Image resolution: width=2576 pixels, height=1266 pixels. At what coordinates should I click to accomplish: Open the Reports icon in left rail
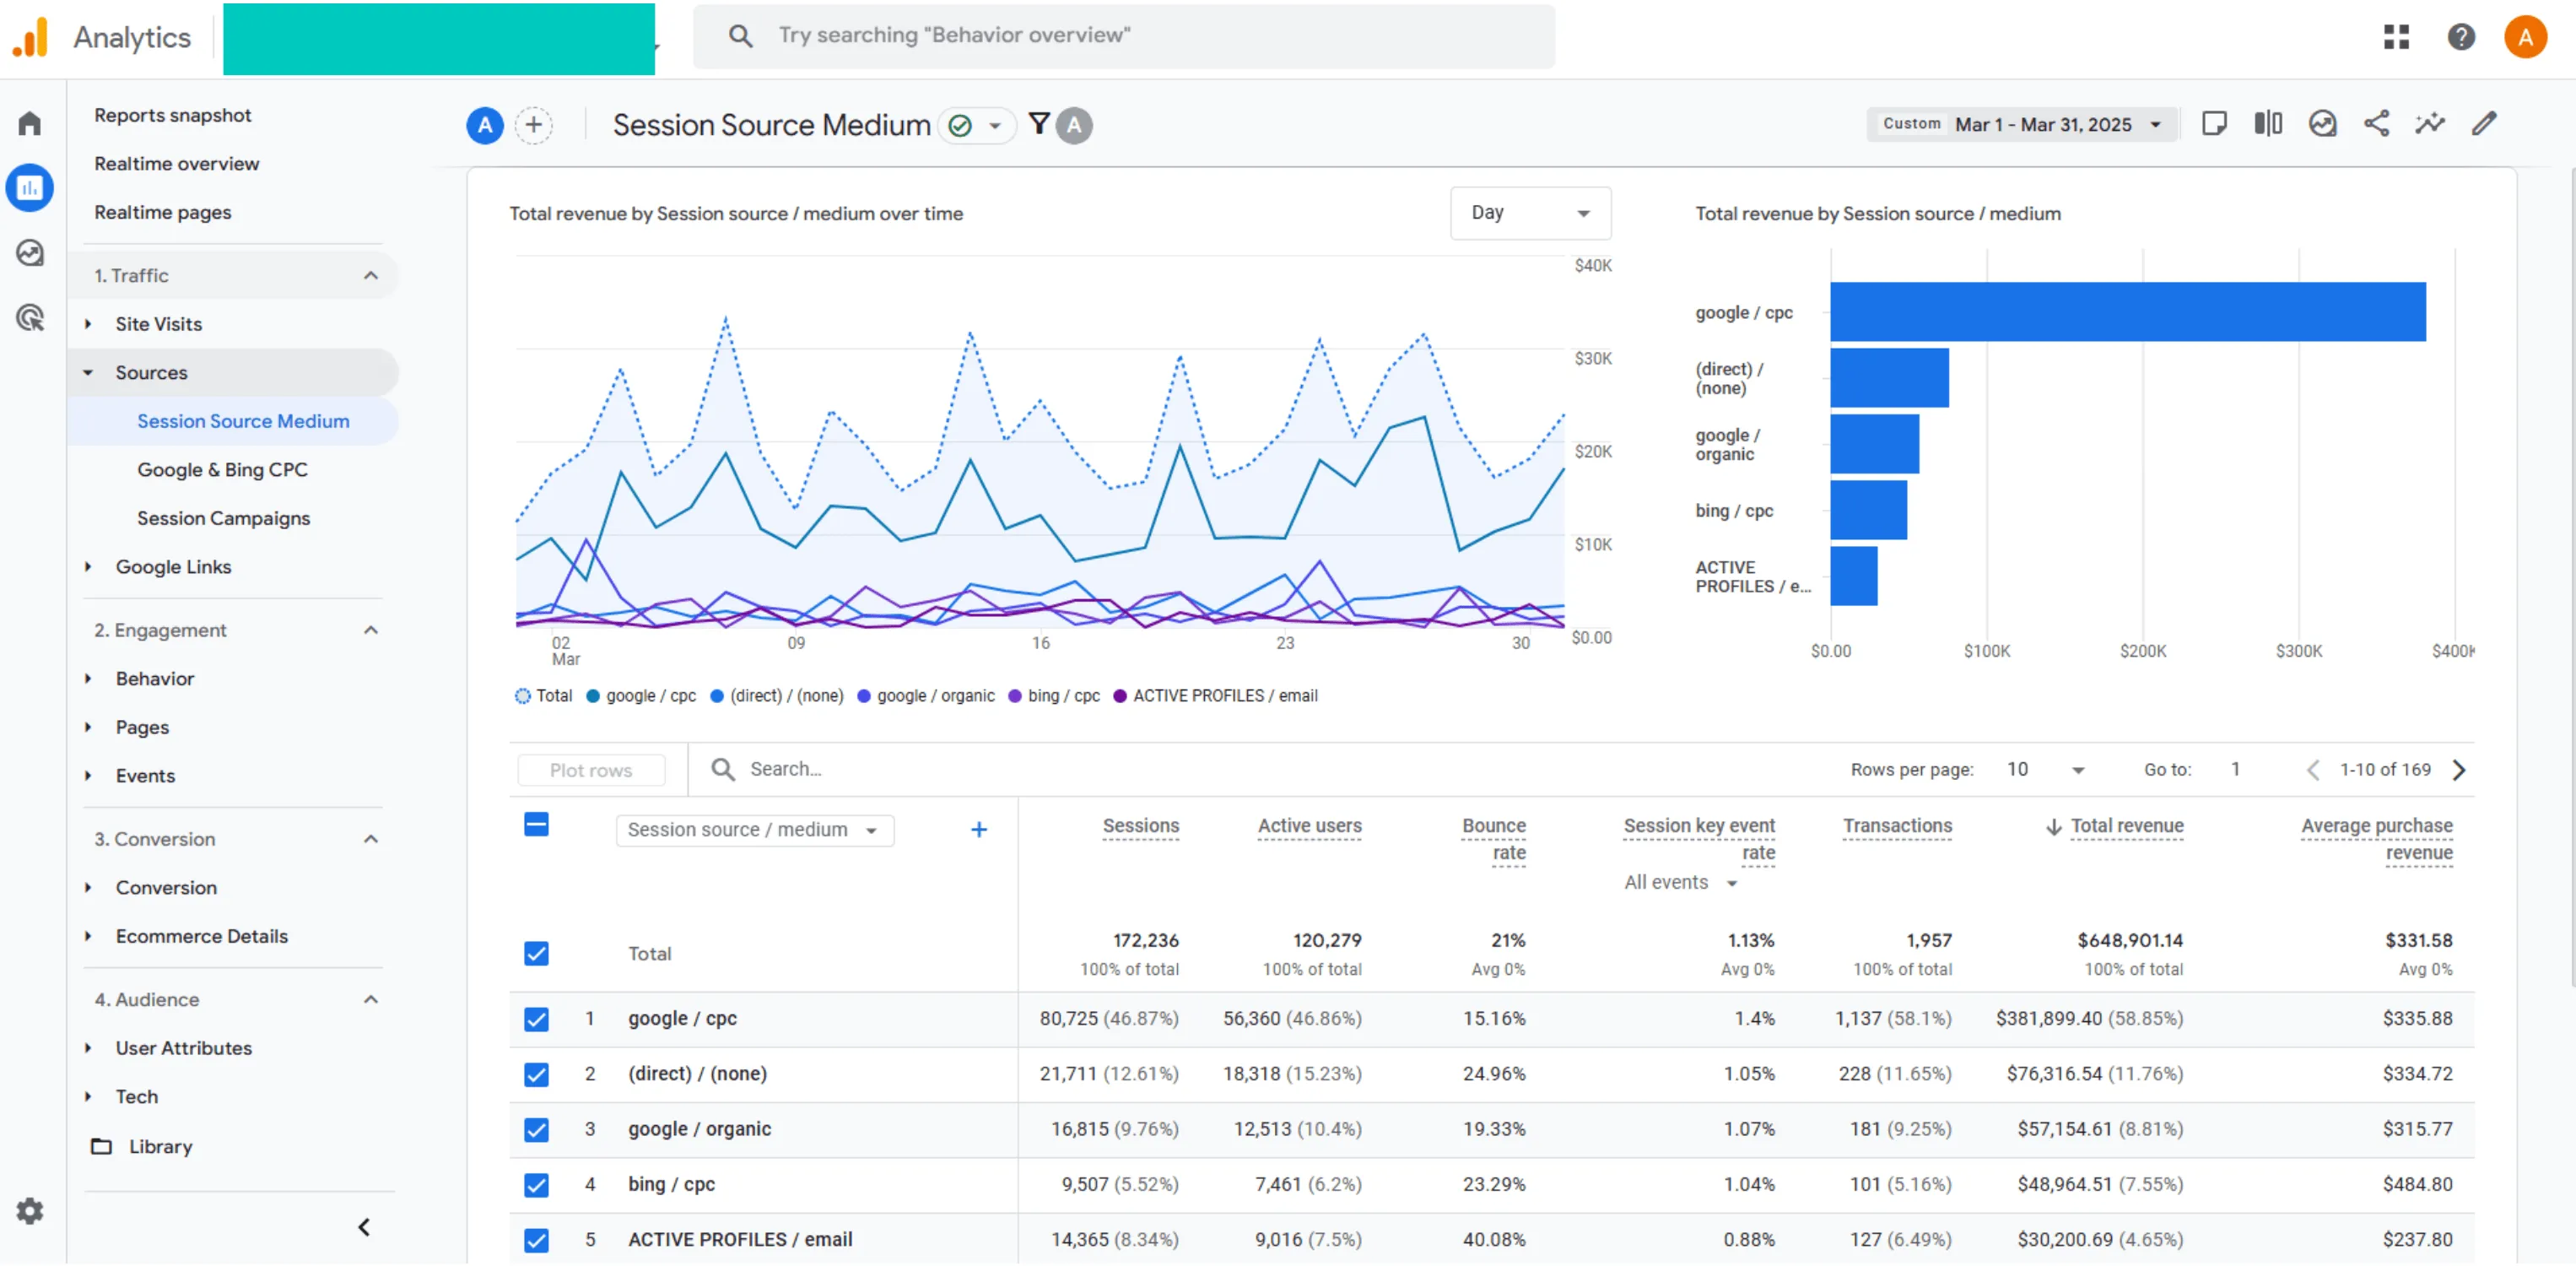coord(30,188)
